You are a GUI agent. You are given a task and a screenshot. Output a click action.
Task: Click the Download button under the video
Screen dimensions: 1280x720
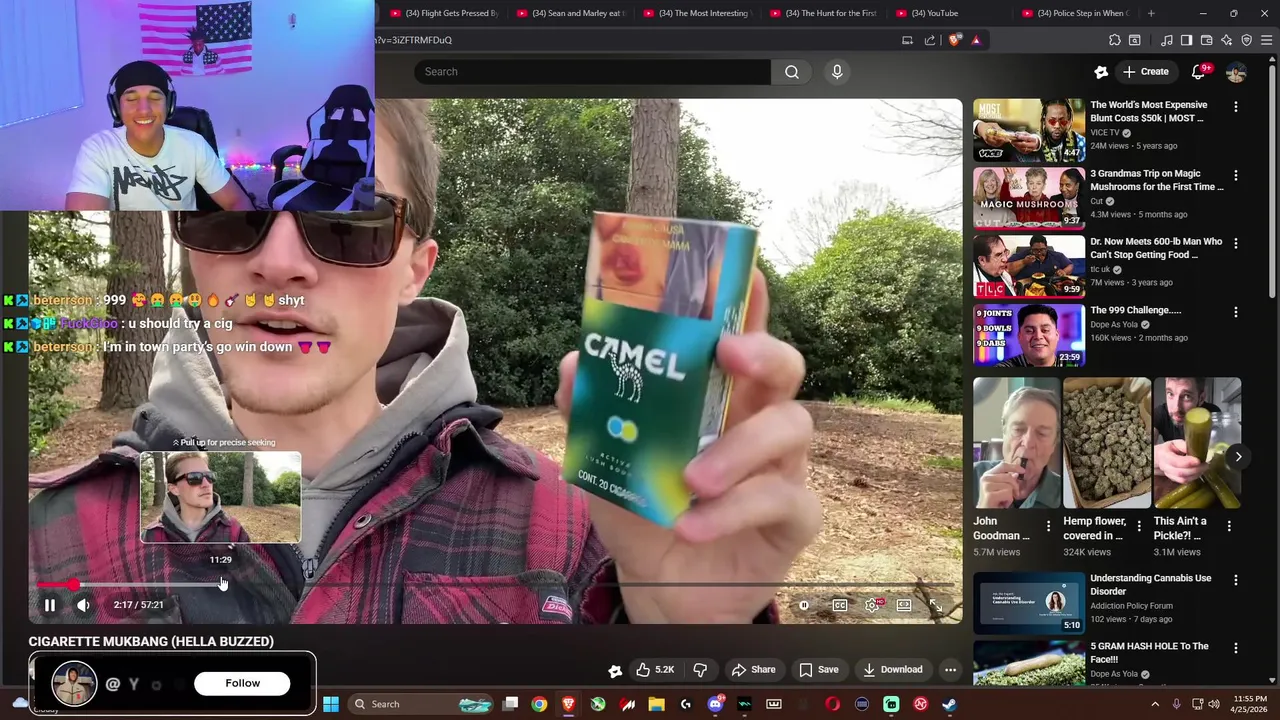(x=892, y=670)
